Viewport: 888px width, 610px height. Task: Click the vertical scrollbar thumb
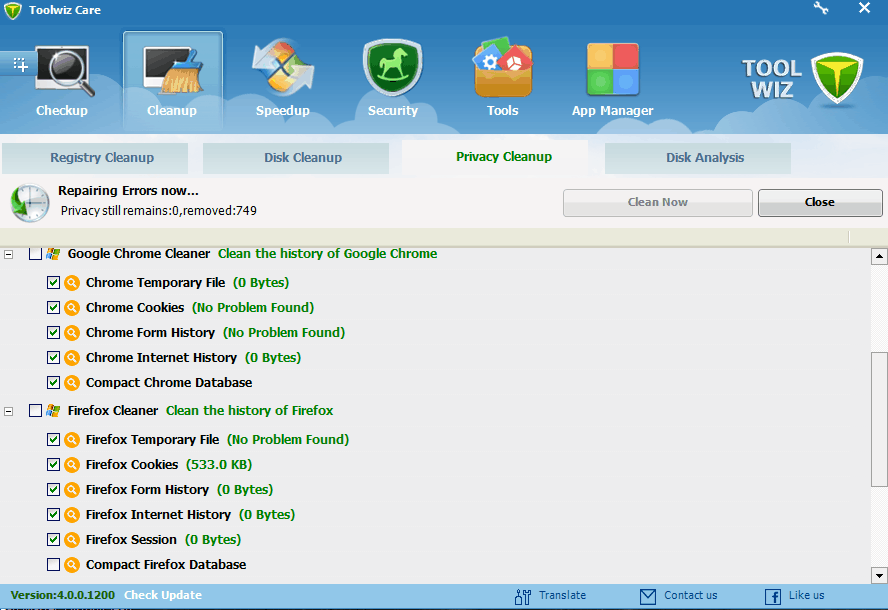879,419
